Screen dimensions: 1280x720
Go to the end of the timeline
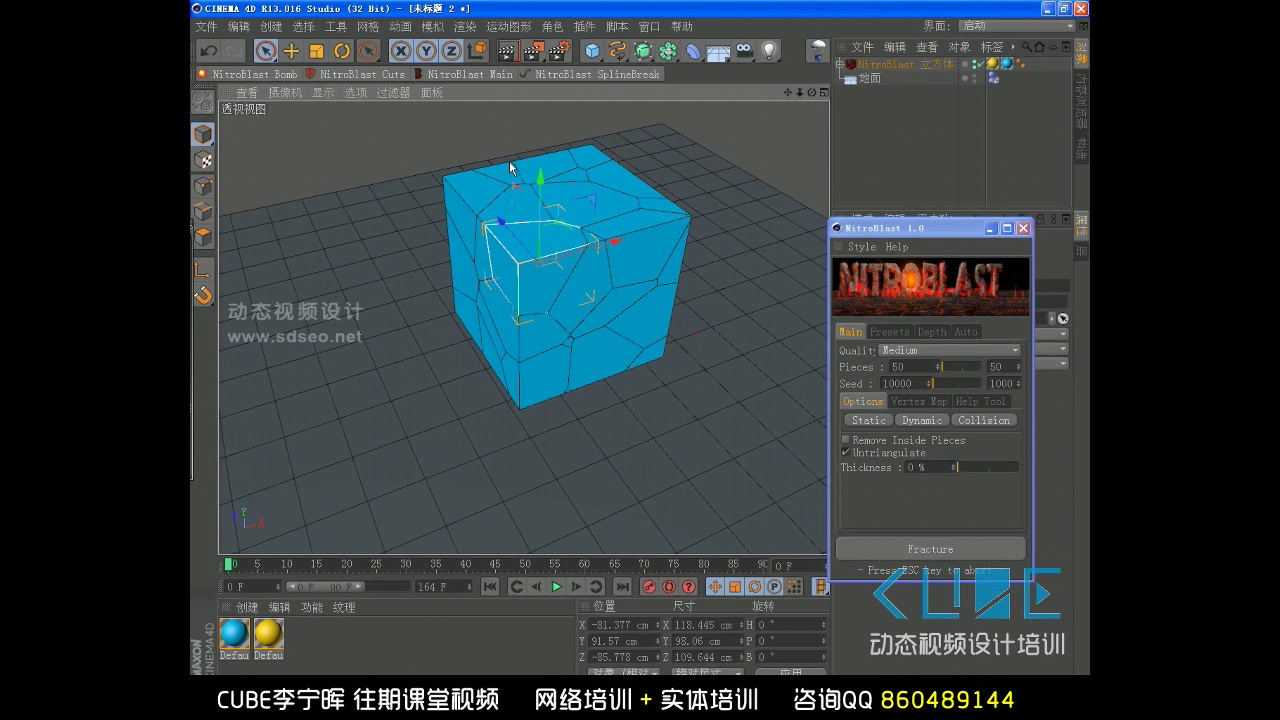(x=622, y=587)
